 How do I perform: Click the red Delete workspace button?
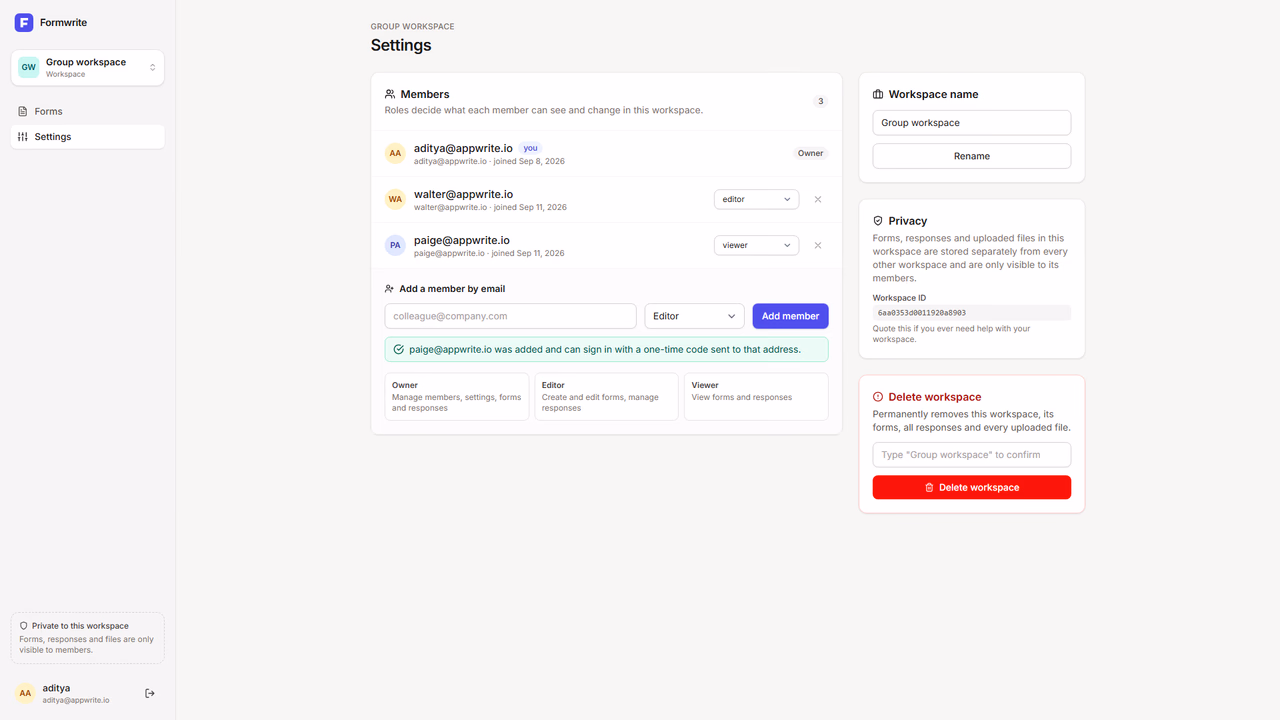pyautogui.click(x=972, y=487)
